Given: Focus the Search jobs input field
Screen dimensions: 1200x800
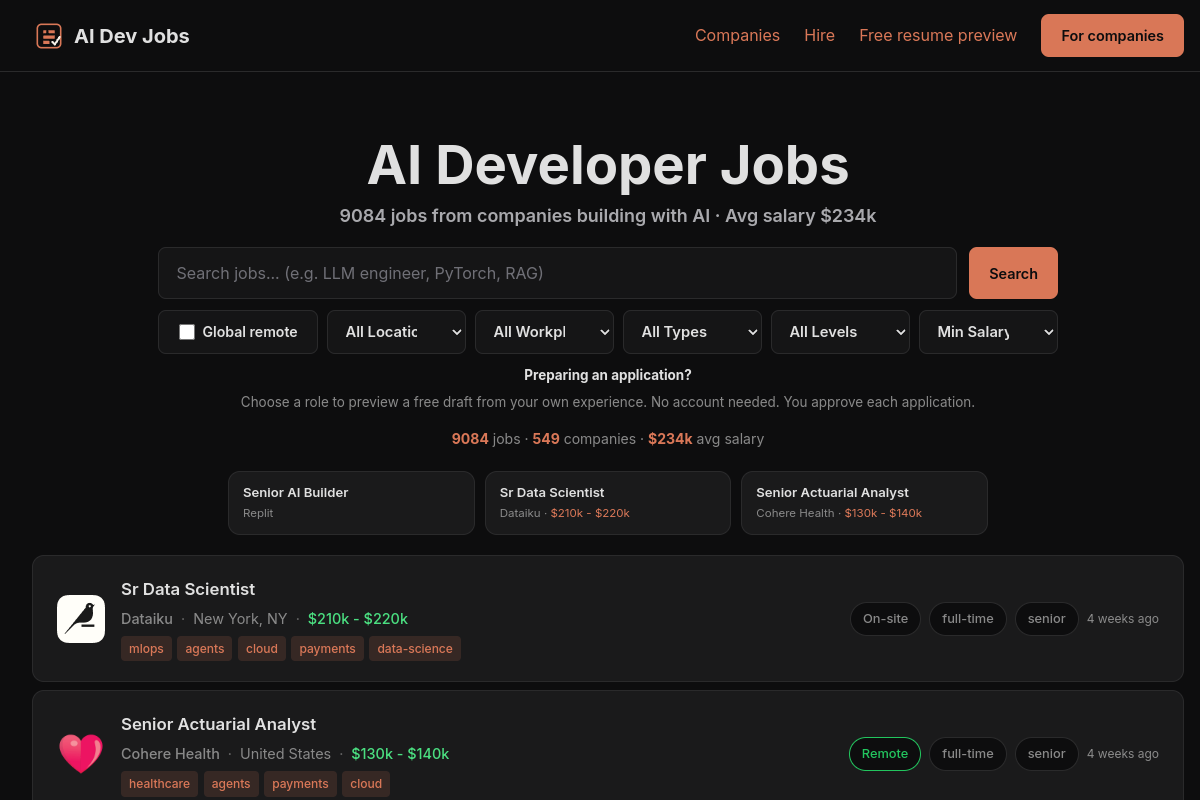Looking at the screenshot, I should [x=557, y=273].
